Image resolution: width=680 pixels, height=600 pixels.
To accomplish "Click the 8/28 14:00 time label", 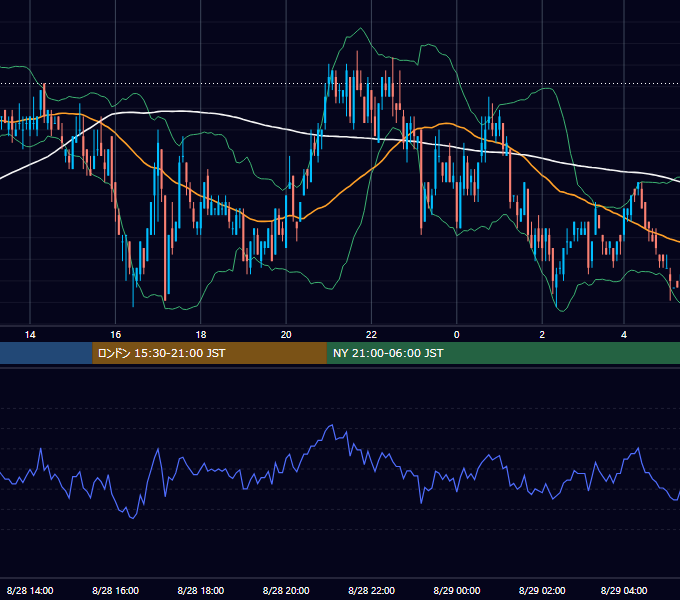I will tap(30, 590).
